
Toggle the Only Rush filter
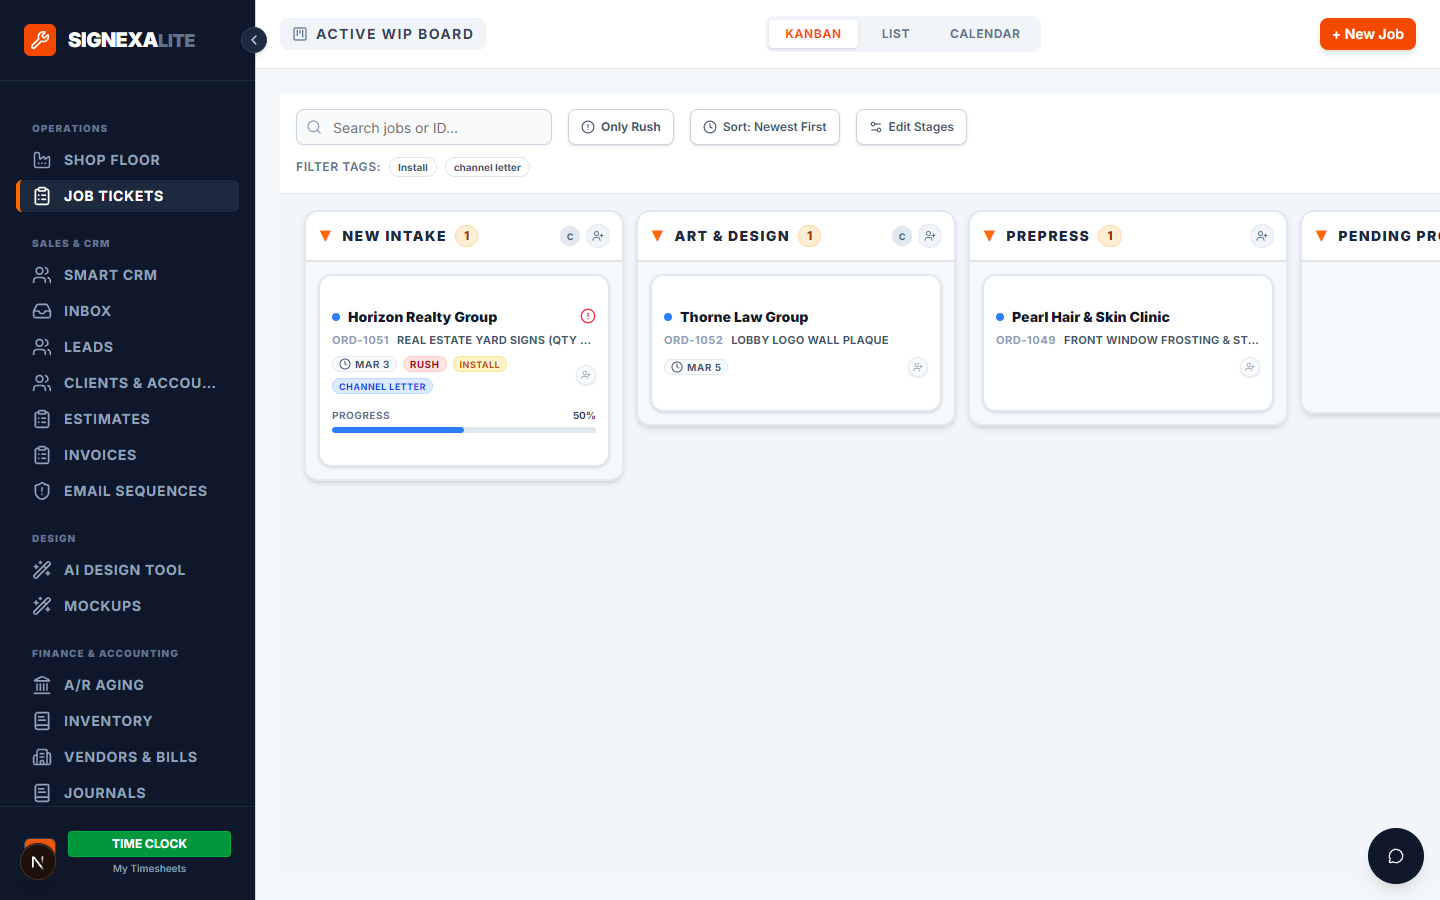click(x=621, y=127)
